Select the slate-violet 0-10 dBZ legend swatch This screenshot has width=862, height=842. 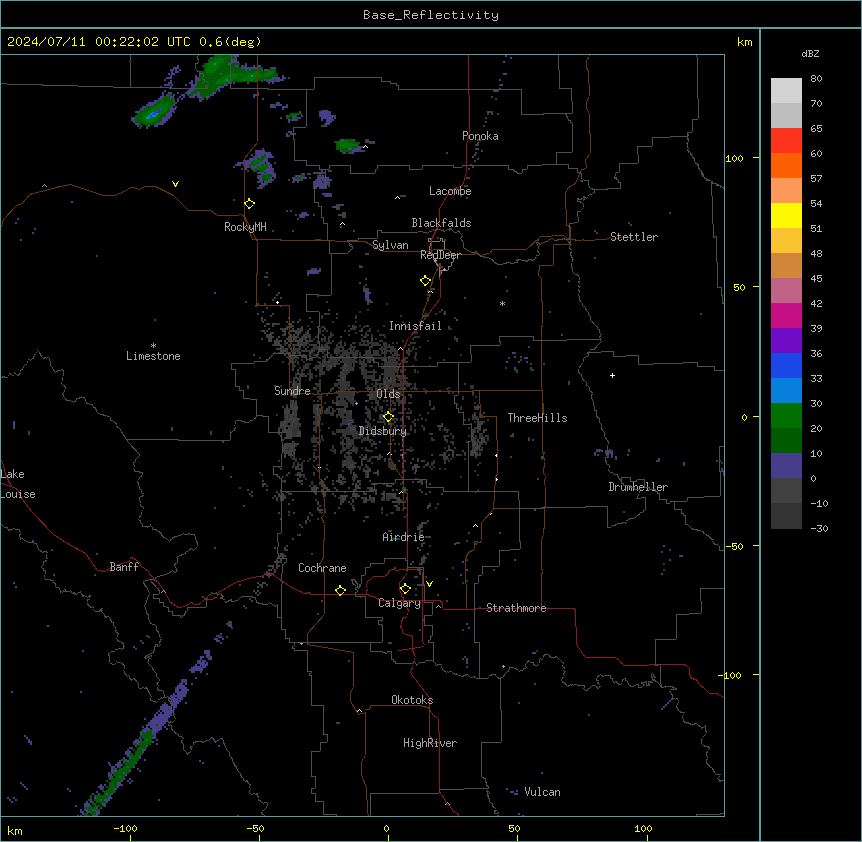[x=786, y=466]
